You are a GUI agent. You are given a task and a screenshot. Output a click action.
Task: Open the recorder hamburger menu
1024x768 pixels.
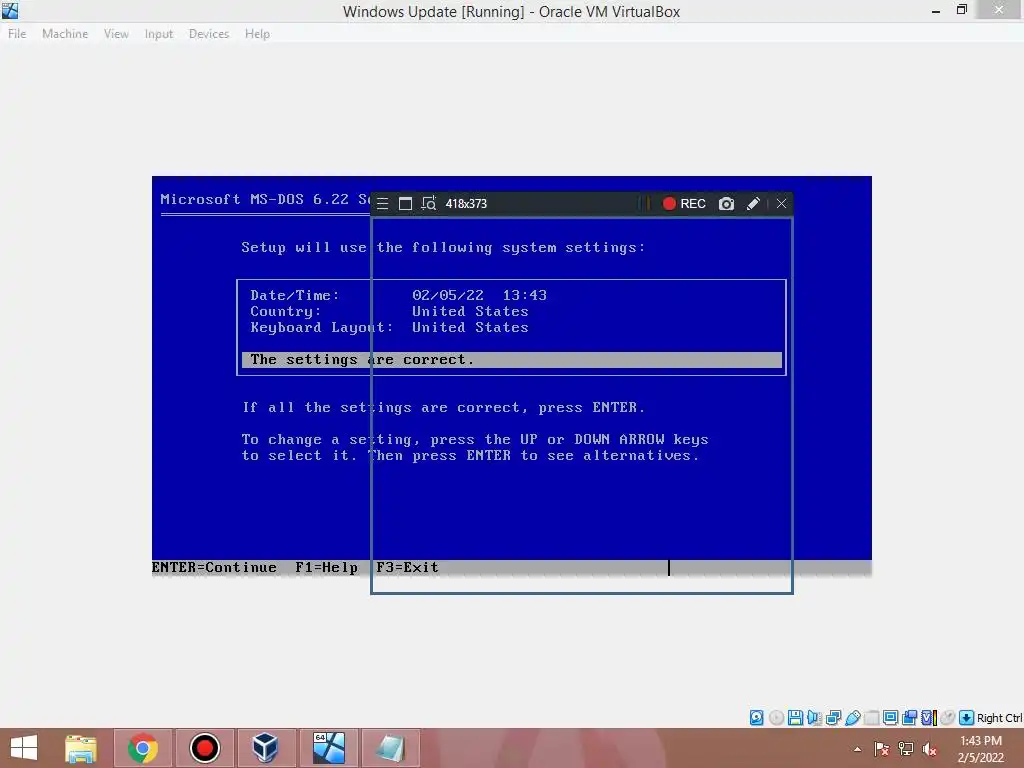(383, 204)
